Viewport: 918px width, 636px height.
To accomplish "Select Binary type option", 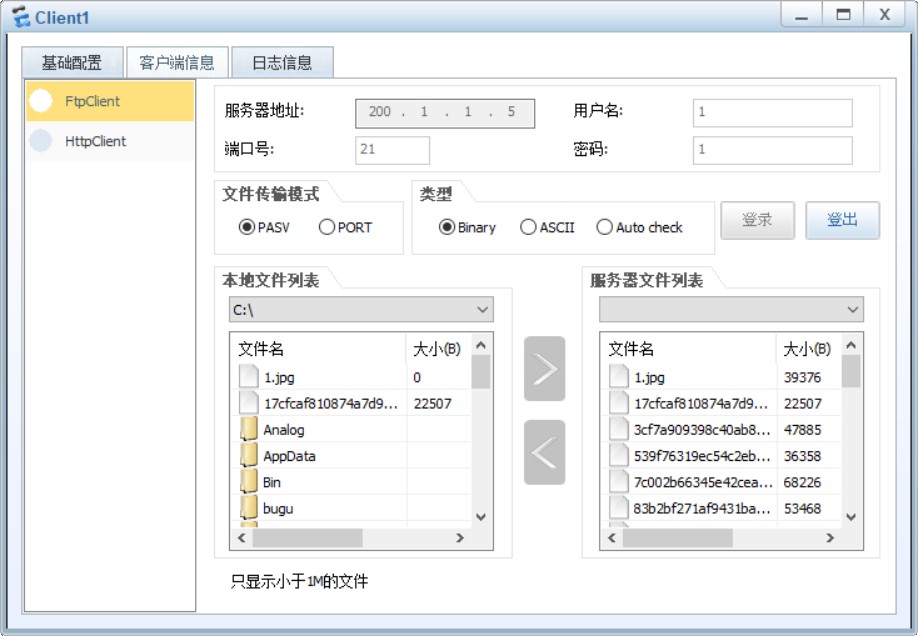I will [467, 227].
